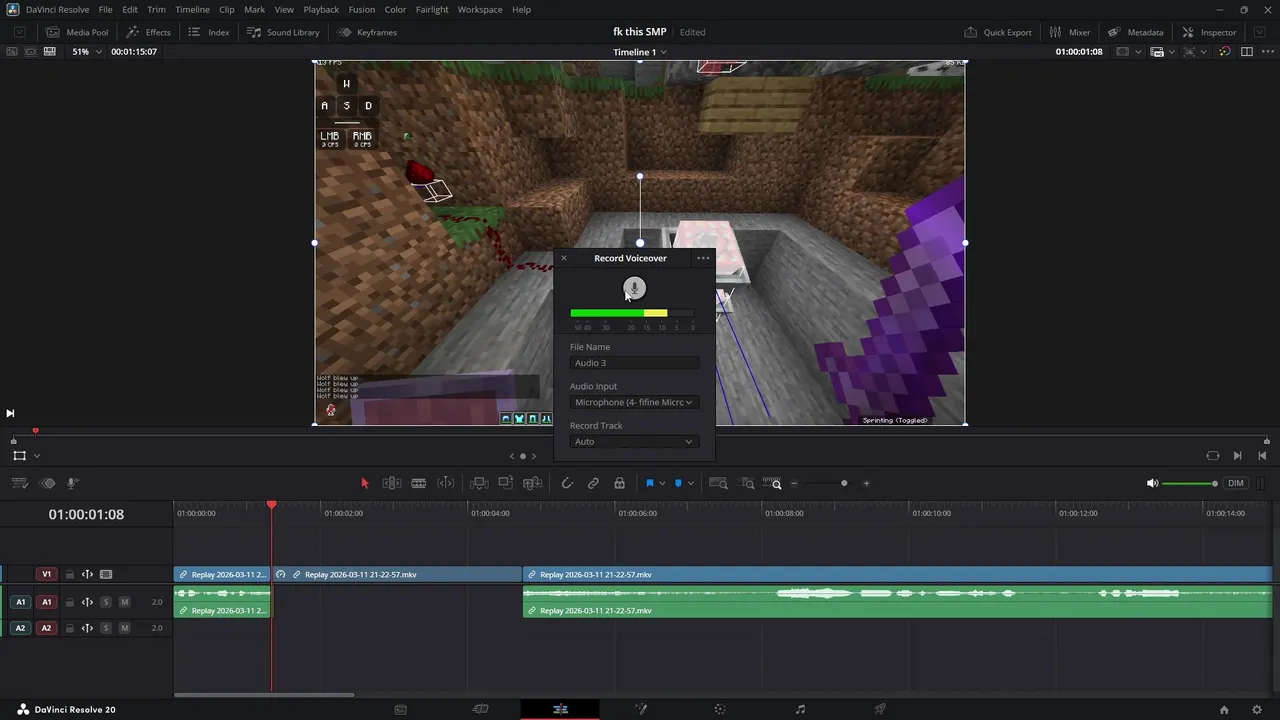The width and height of the screenshot is (1280, 720).
Task: Click the timeline zoom out minus button
Action: (x=794, y=484)
